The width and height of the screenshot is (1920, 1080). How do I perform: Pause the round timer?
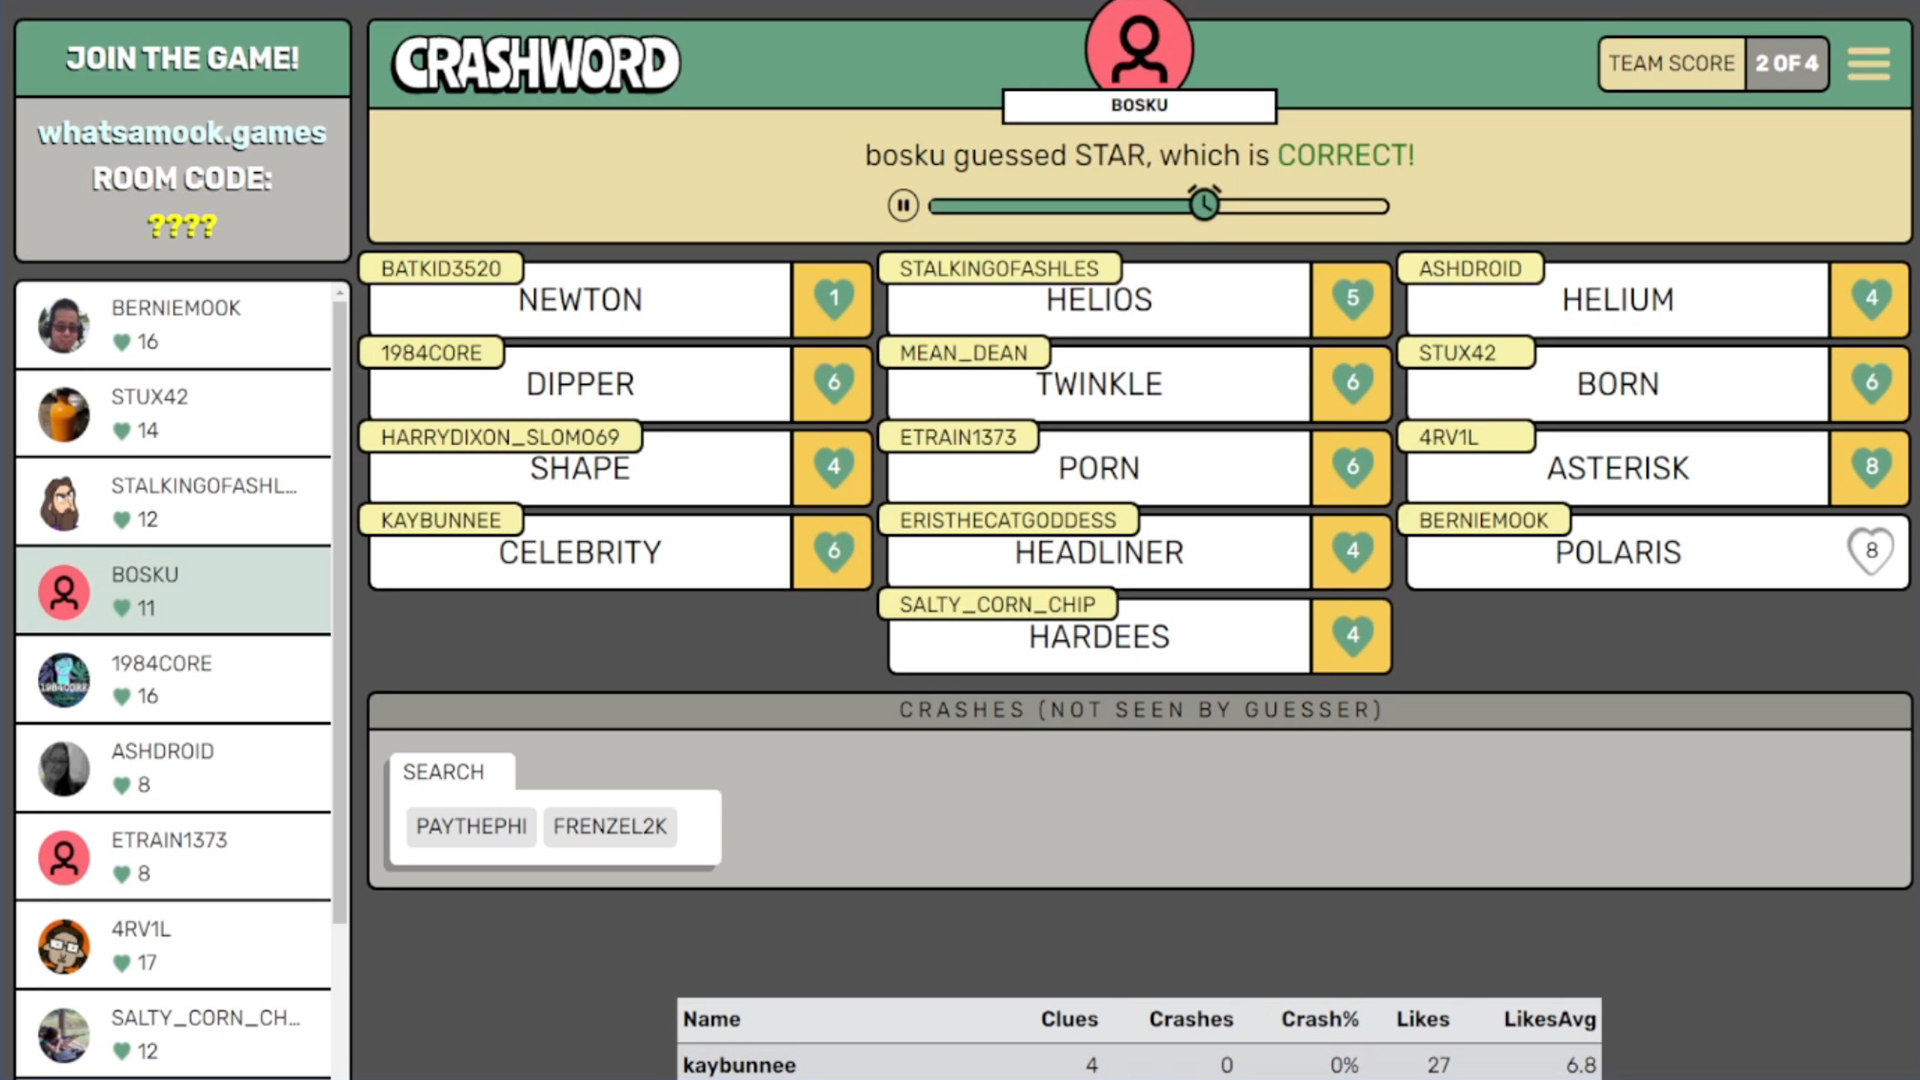coord(903,204)
